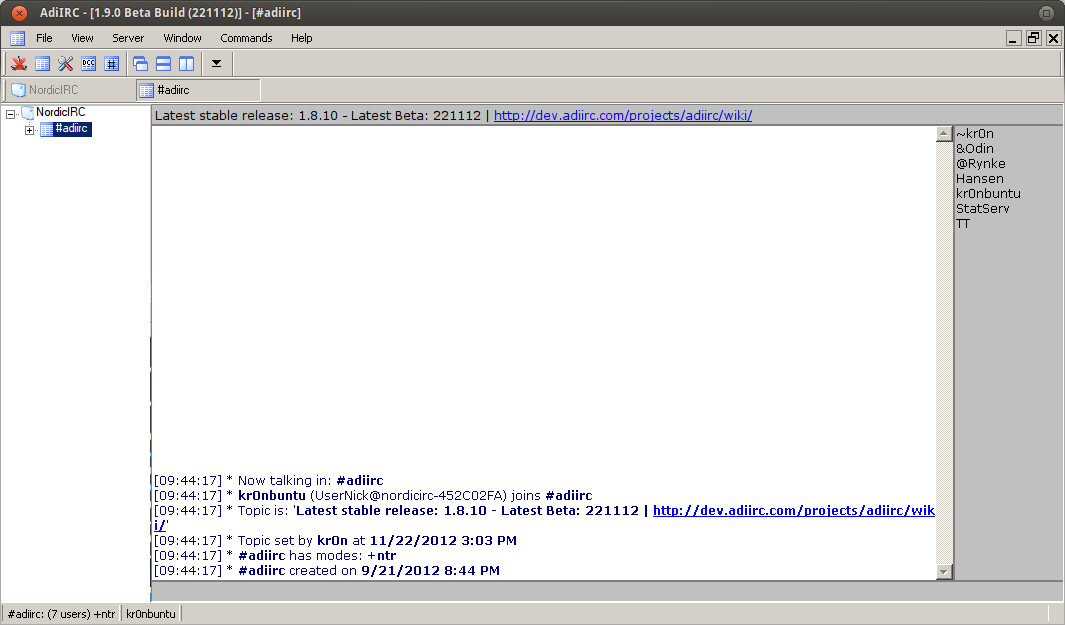Focus the message input box below chat
Image resolution: width=1065 pixels, height=625 pixels.
coord(607,591)
